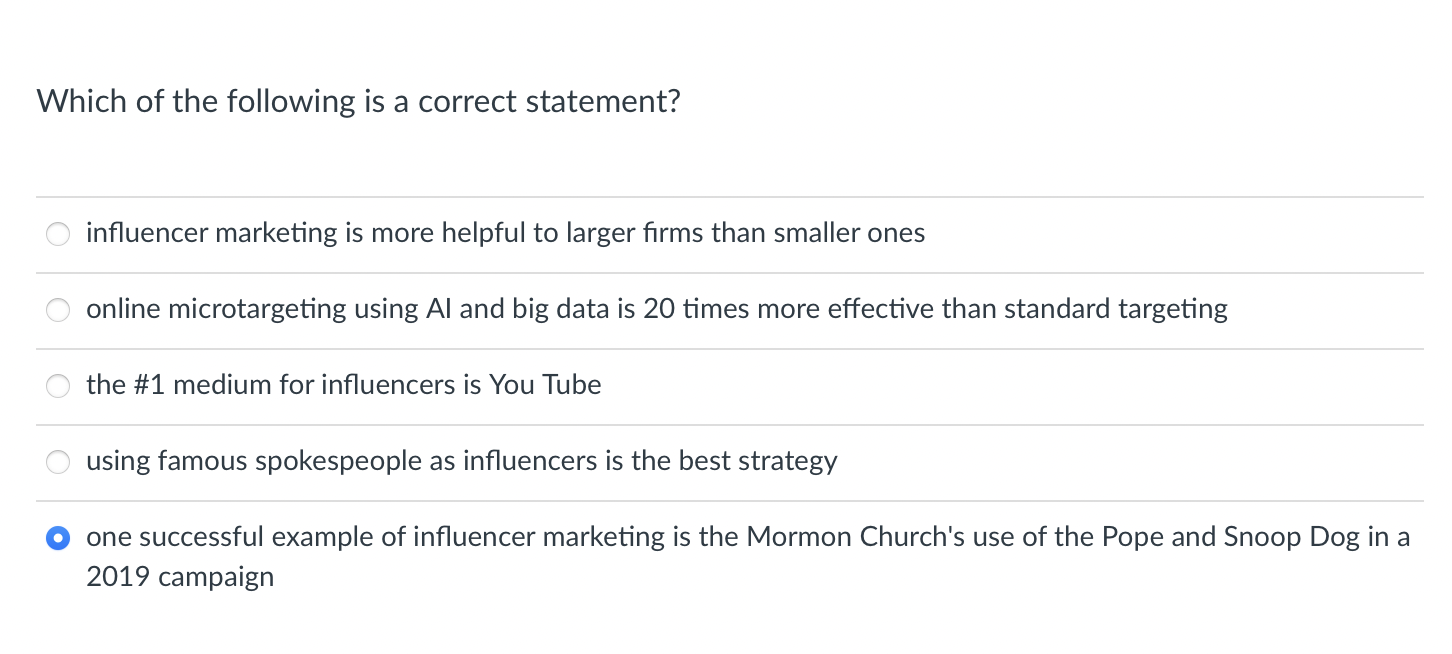
Task: Click the divider line above first answer
Action: pyautogui.click(x=726, y=196)
